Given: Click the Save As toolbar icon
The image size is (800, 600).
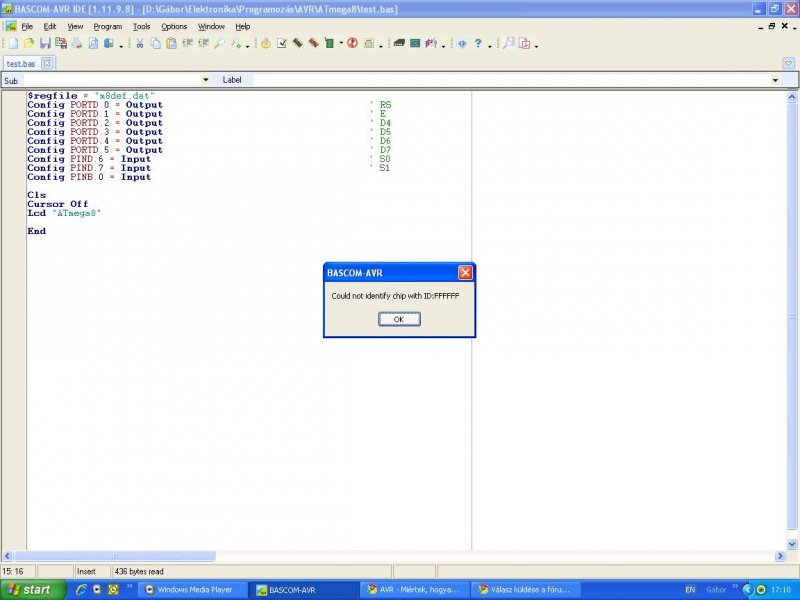Looking at the screenshot, I should coord(61,43).
